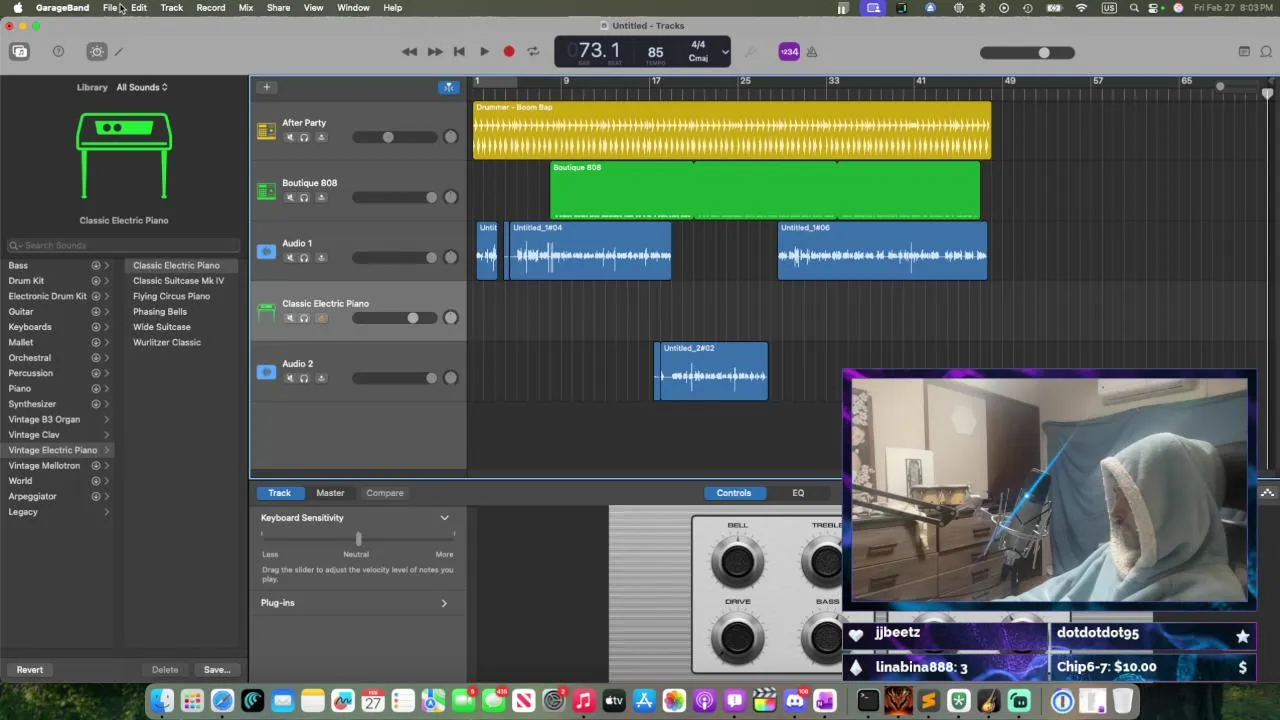Expand the Bass category
The image size is (1280, 720).
(x=107, y=266)
